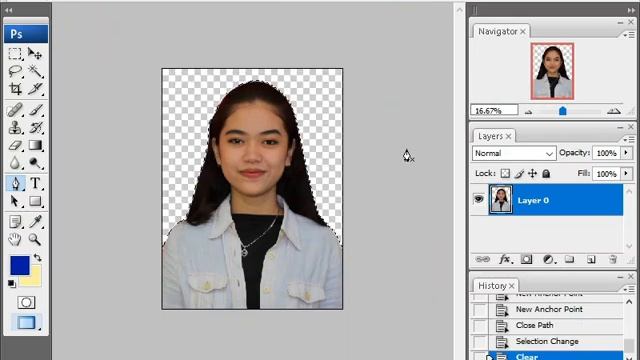Open the Normal blend mode dropdown

[514, 153]
